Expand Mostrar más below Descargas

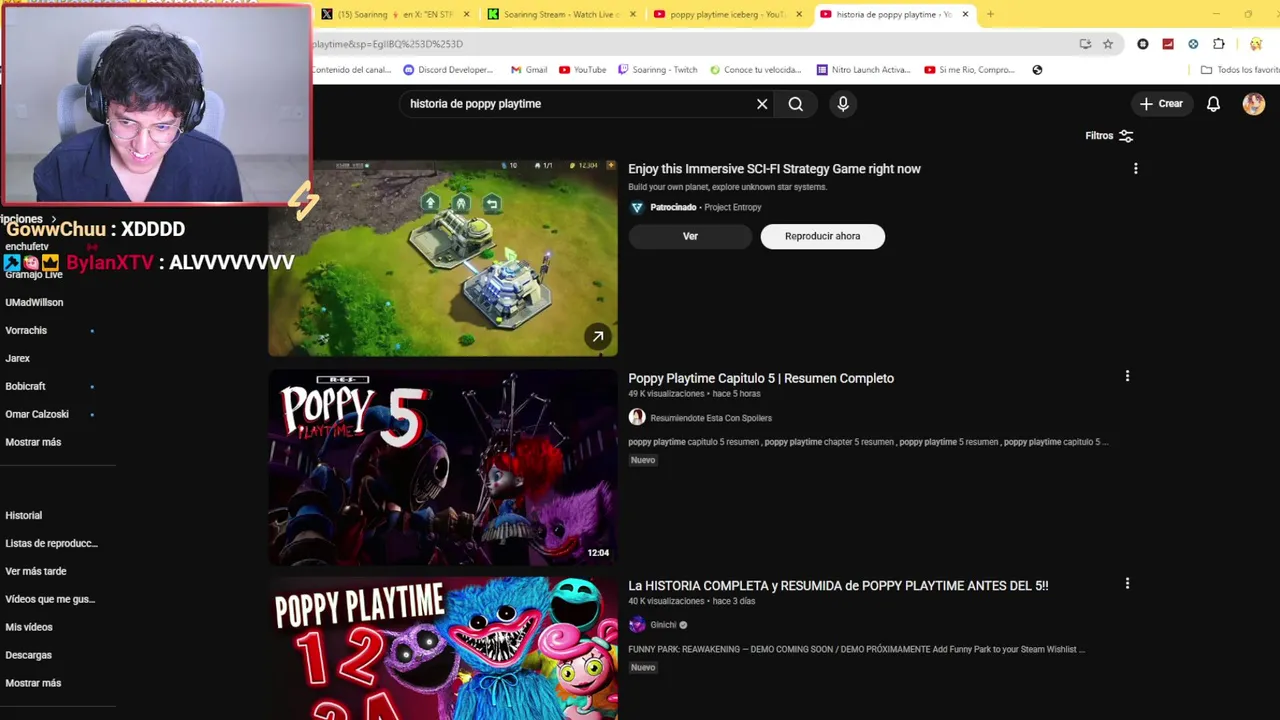pos(33,683)
